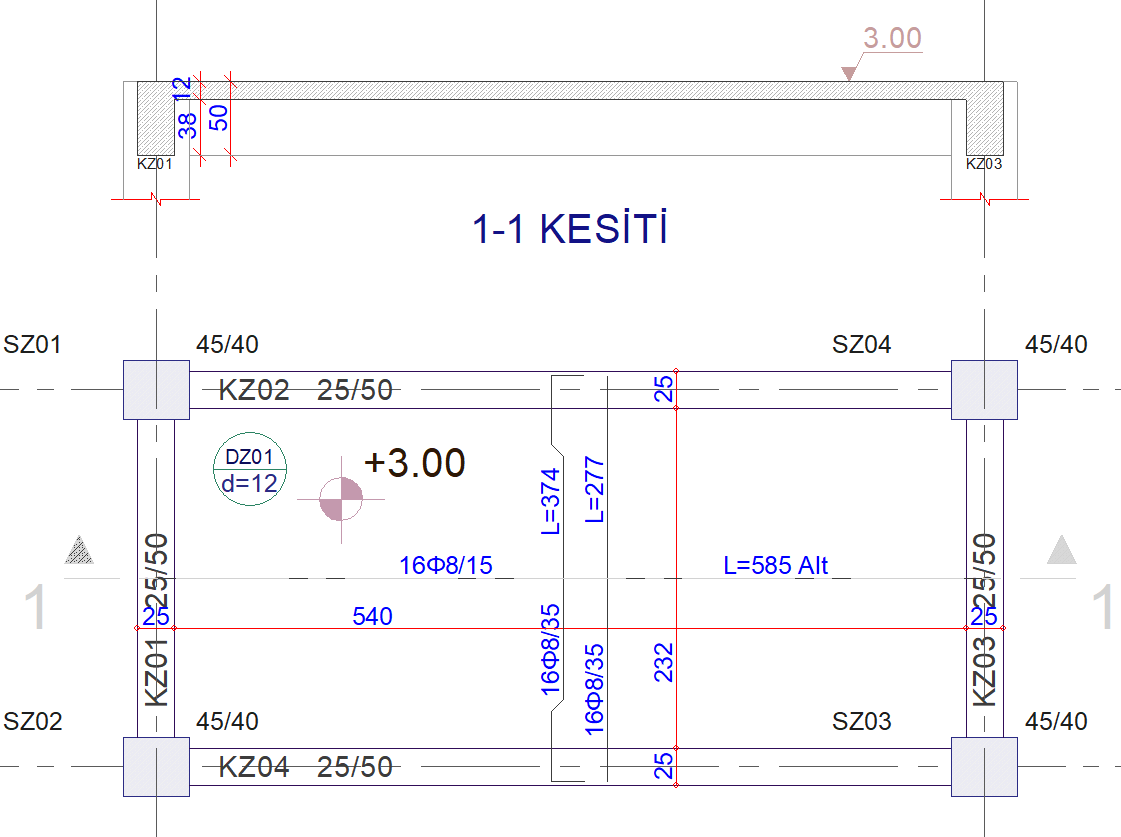Select the +3.00 elevation text in plan
The image size is (1121, 837).
[x=414, y=463]
